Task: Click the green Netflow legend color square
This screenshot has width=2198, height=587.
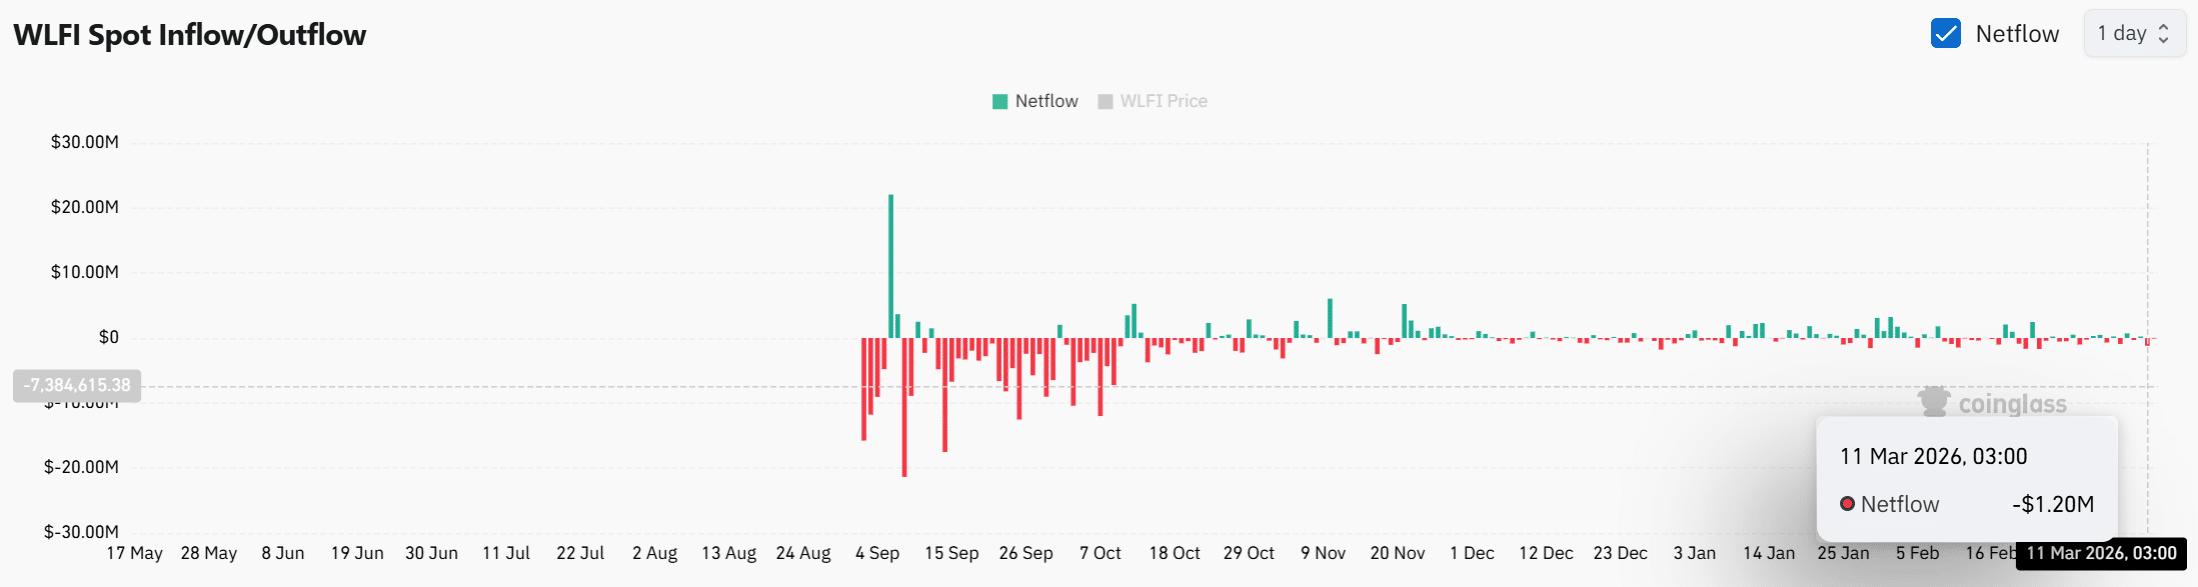Action: pos(999,101)
